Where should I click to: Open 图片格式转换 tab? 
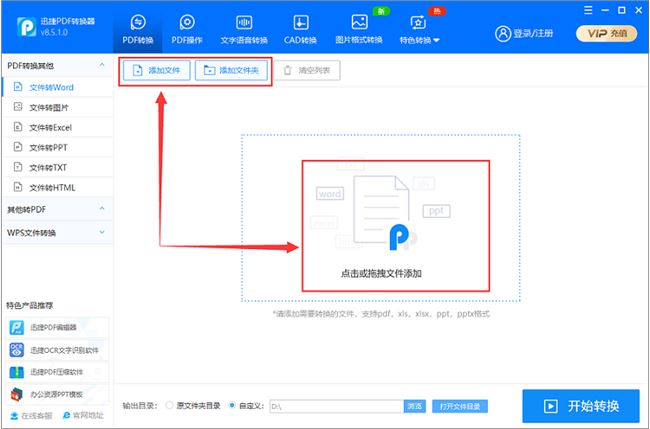point(359,29)
